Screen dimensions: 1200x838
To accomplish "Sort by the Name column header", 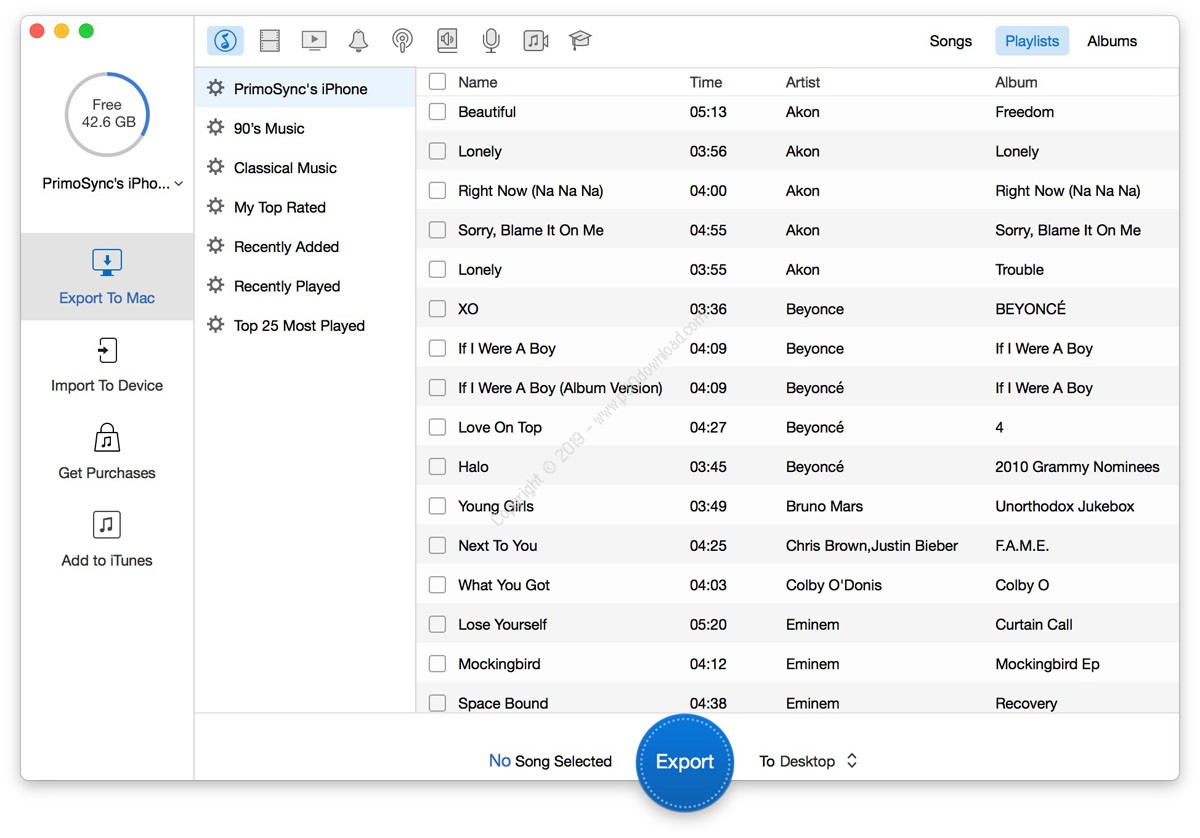I will (x=478, y=82).
